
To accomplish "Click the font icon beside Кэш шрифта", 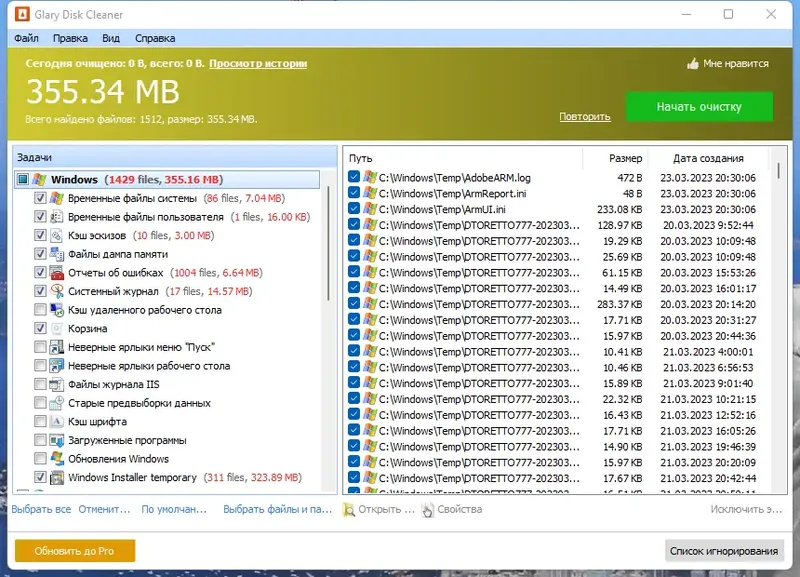I will pos(57,421).
